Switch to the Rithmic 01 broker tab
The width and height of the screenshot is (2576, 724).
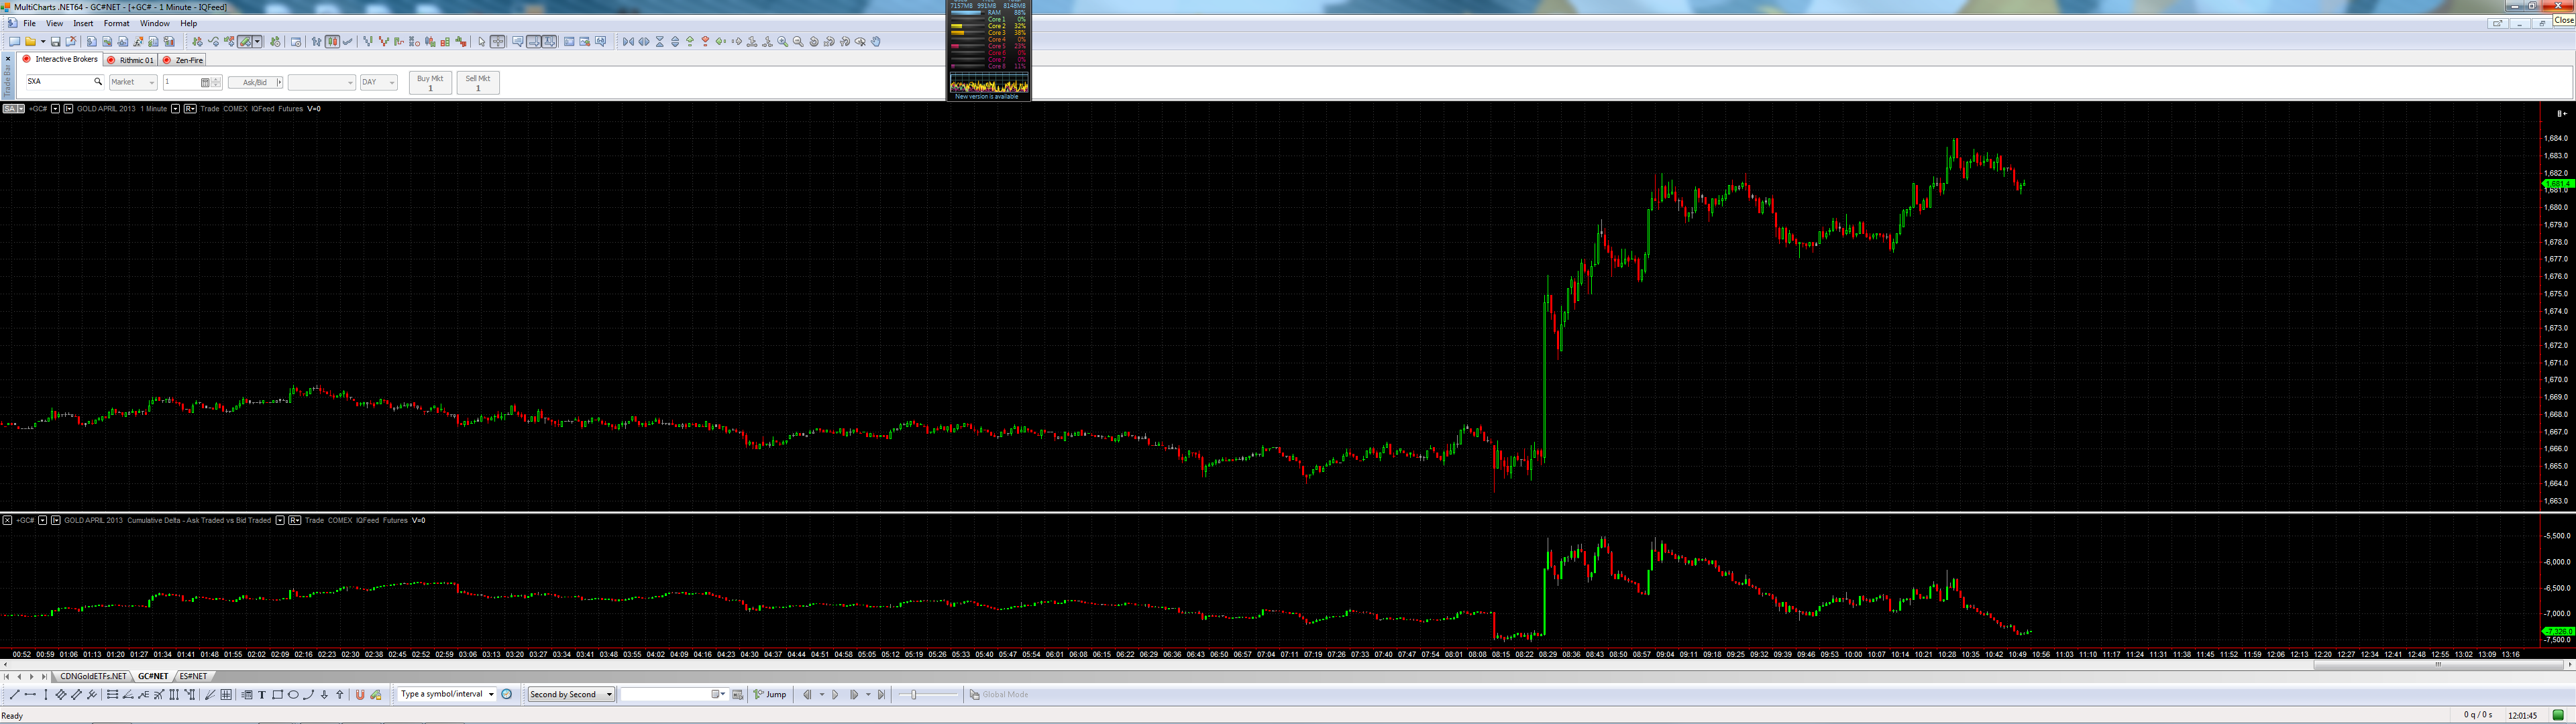pyautogui.click(x=130, y=60)
